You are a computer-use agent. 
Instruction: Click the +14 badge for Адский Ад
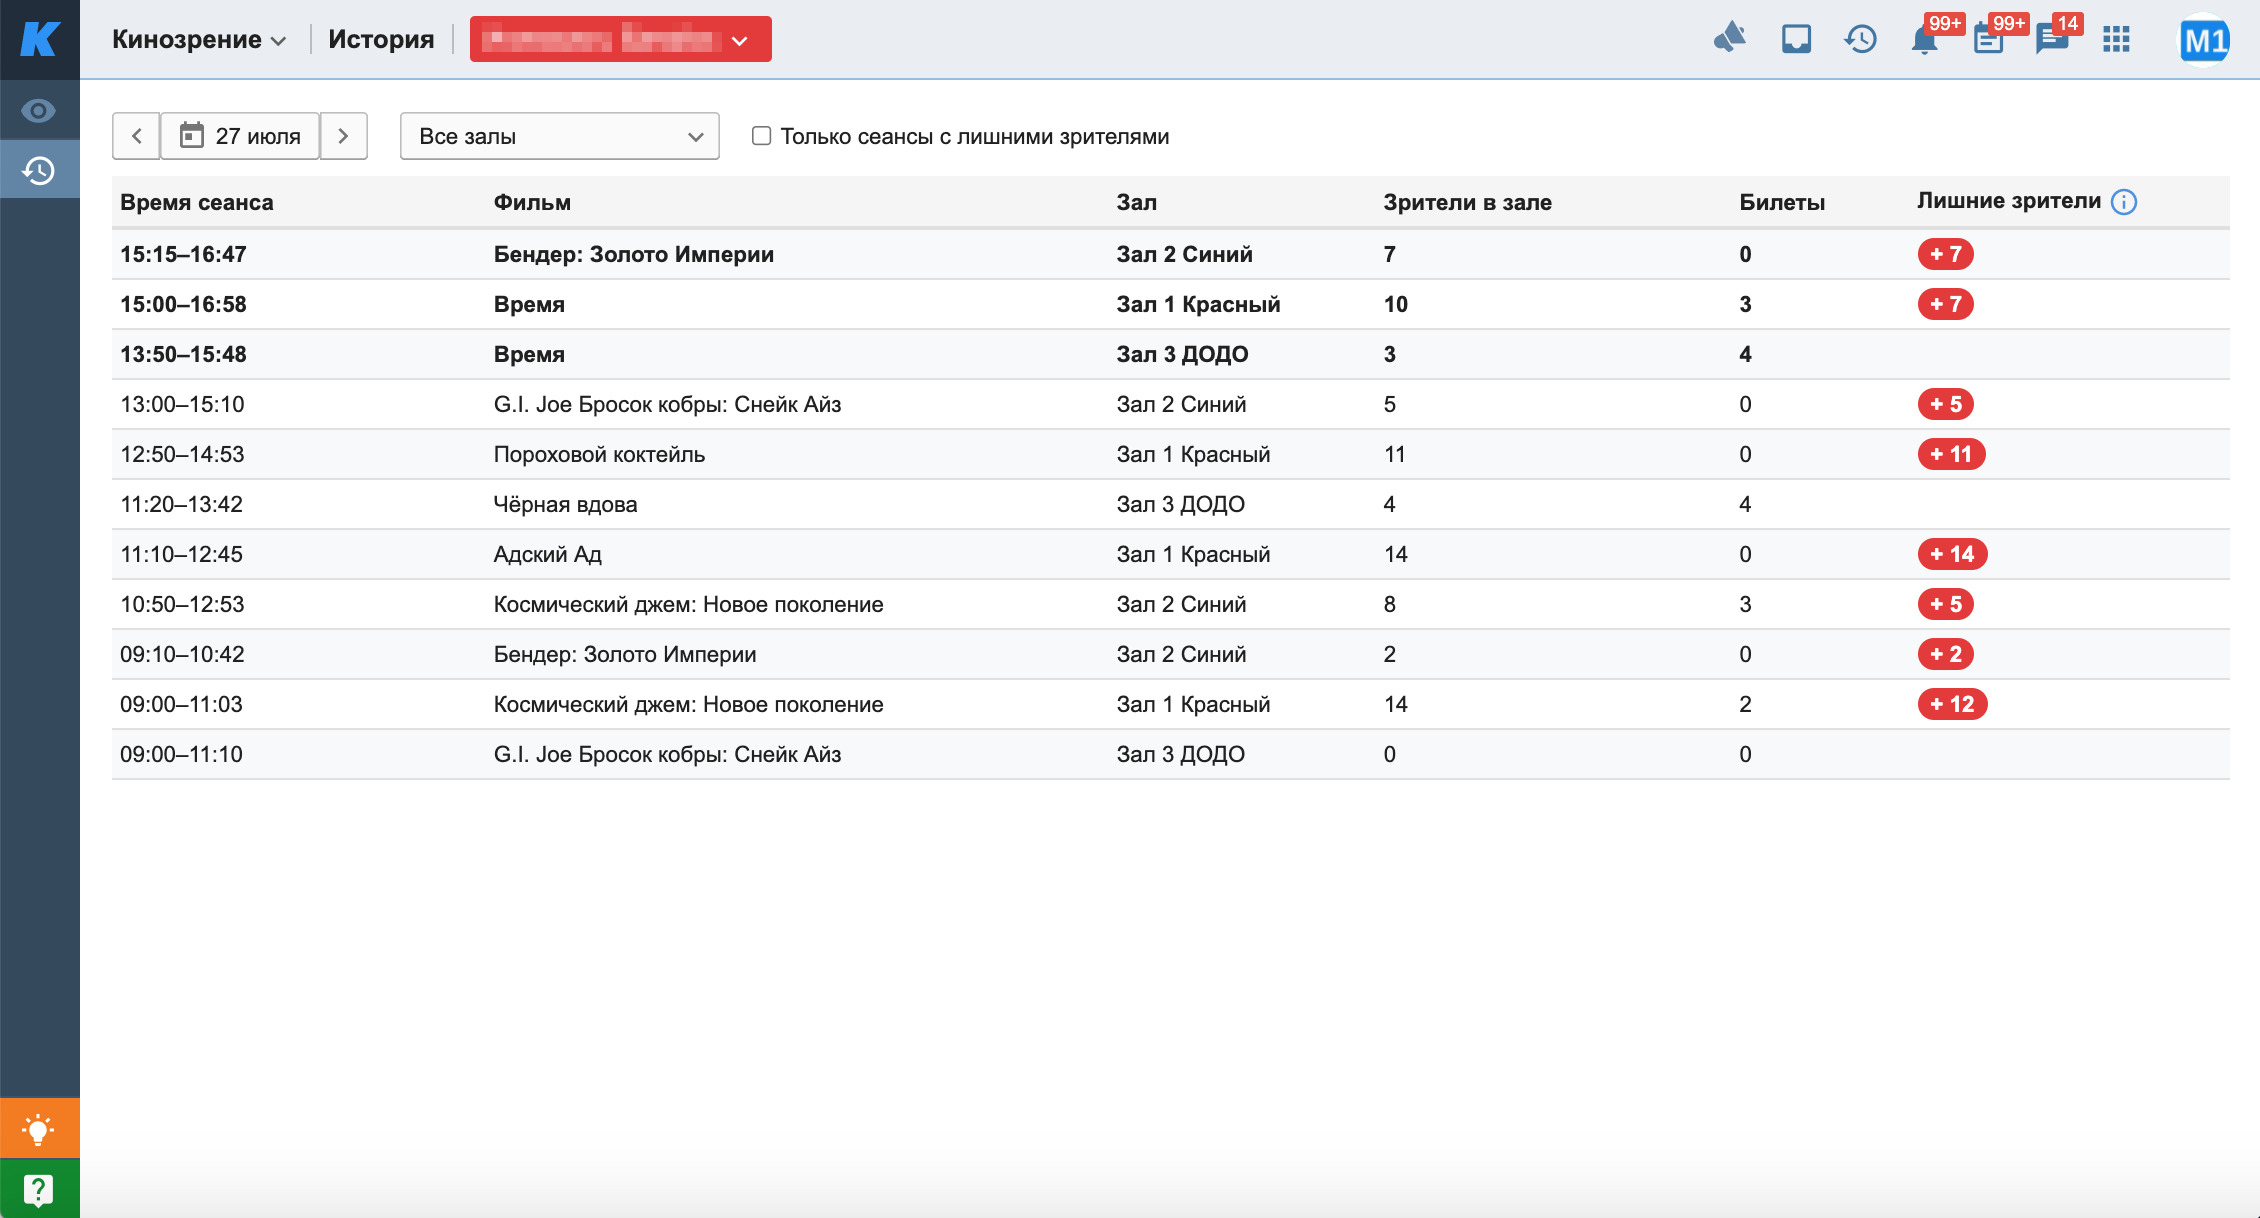[1951, 554]
